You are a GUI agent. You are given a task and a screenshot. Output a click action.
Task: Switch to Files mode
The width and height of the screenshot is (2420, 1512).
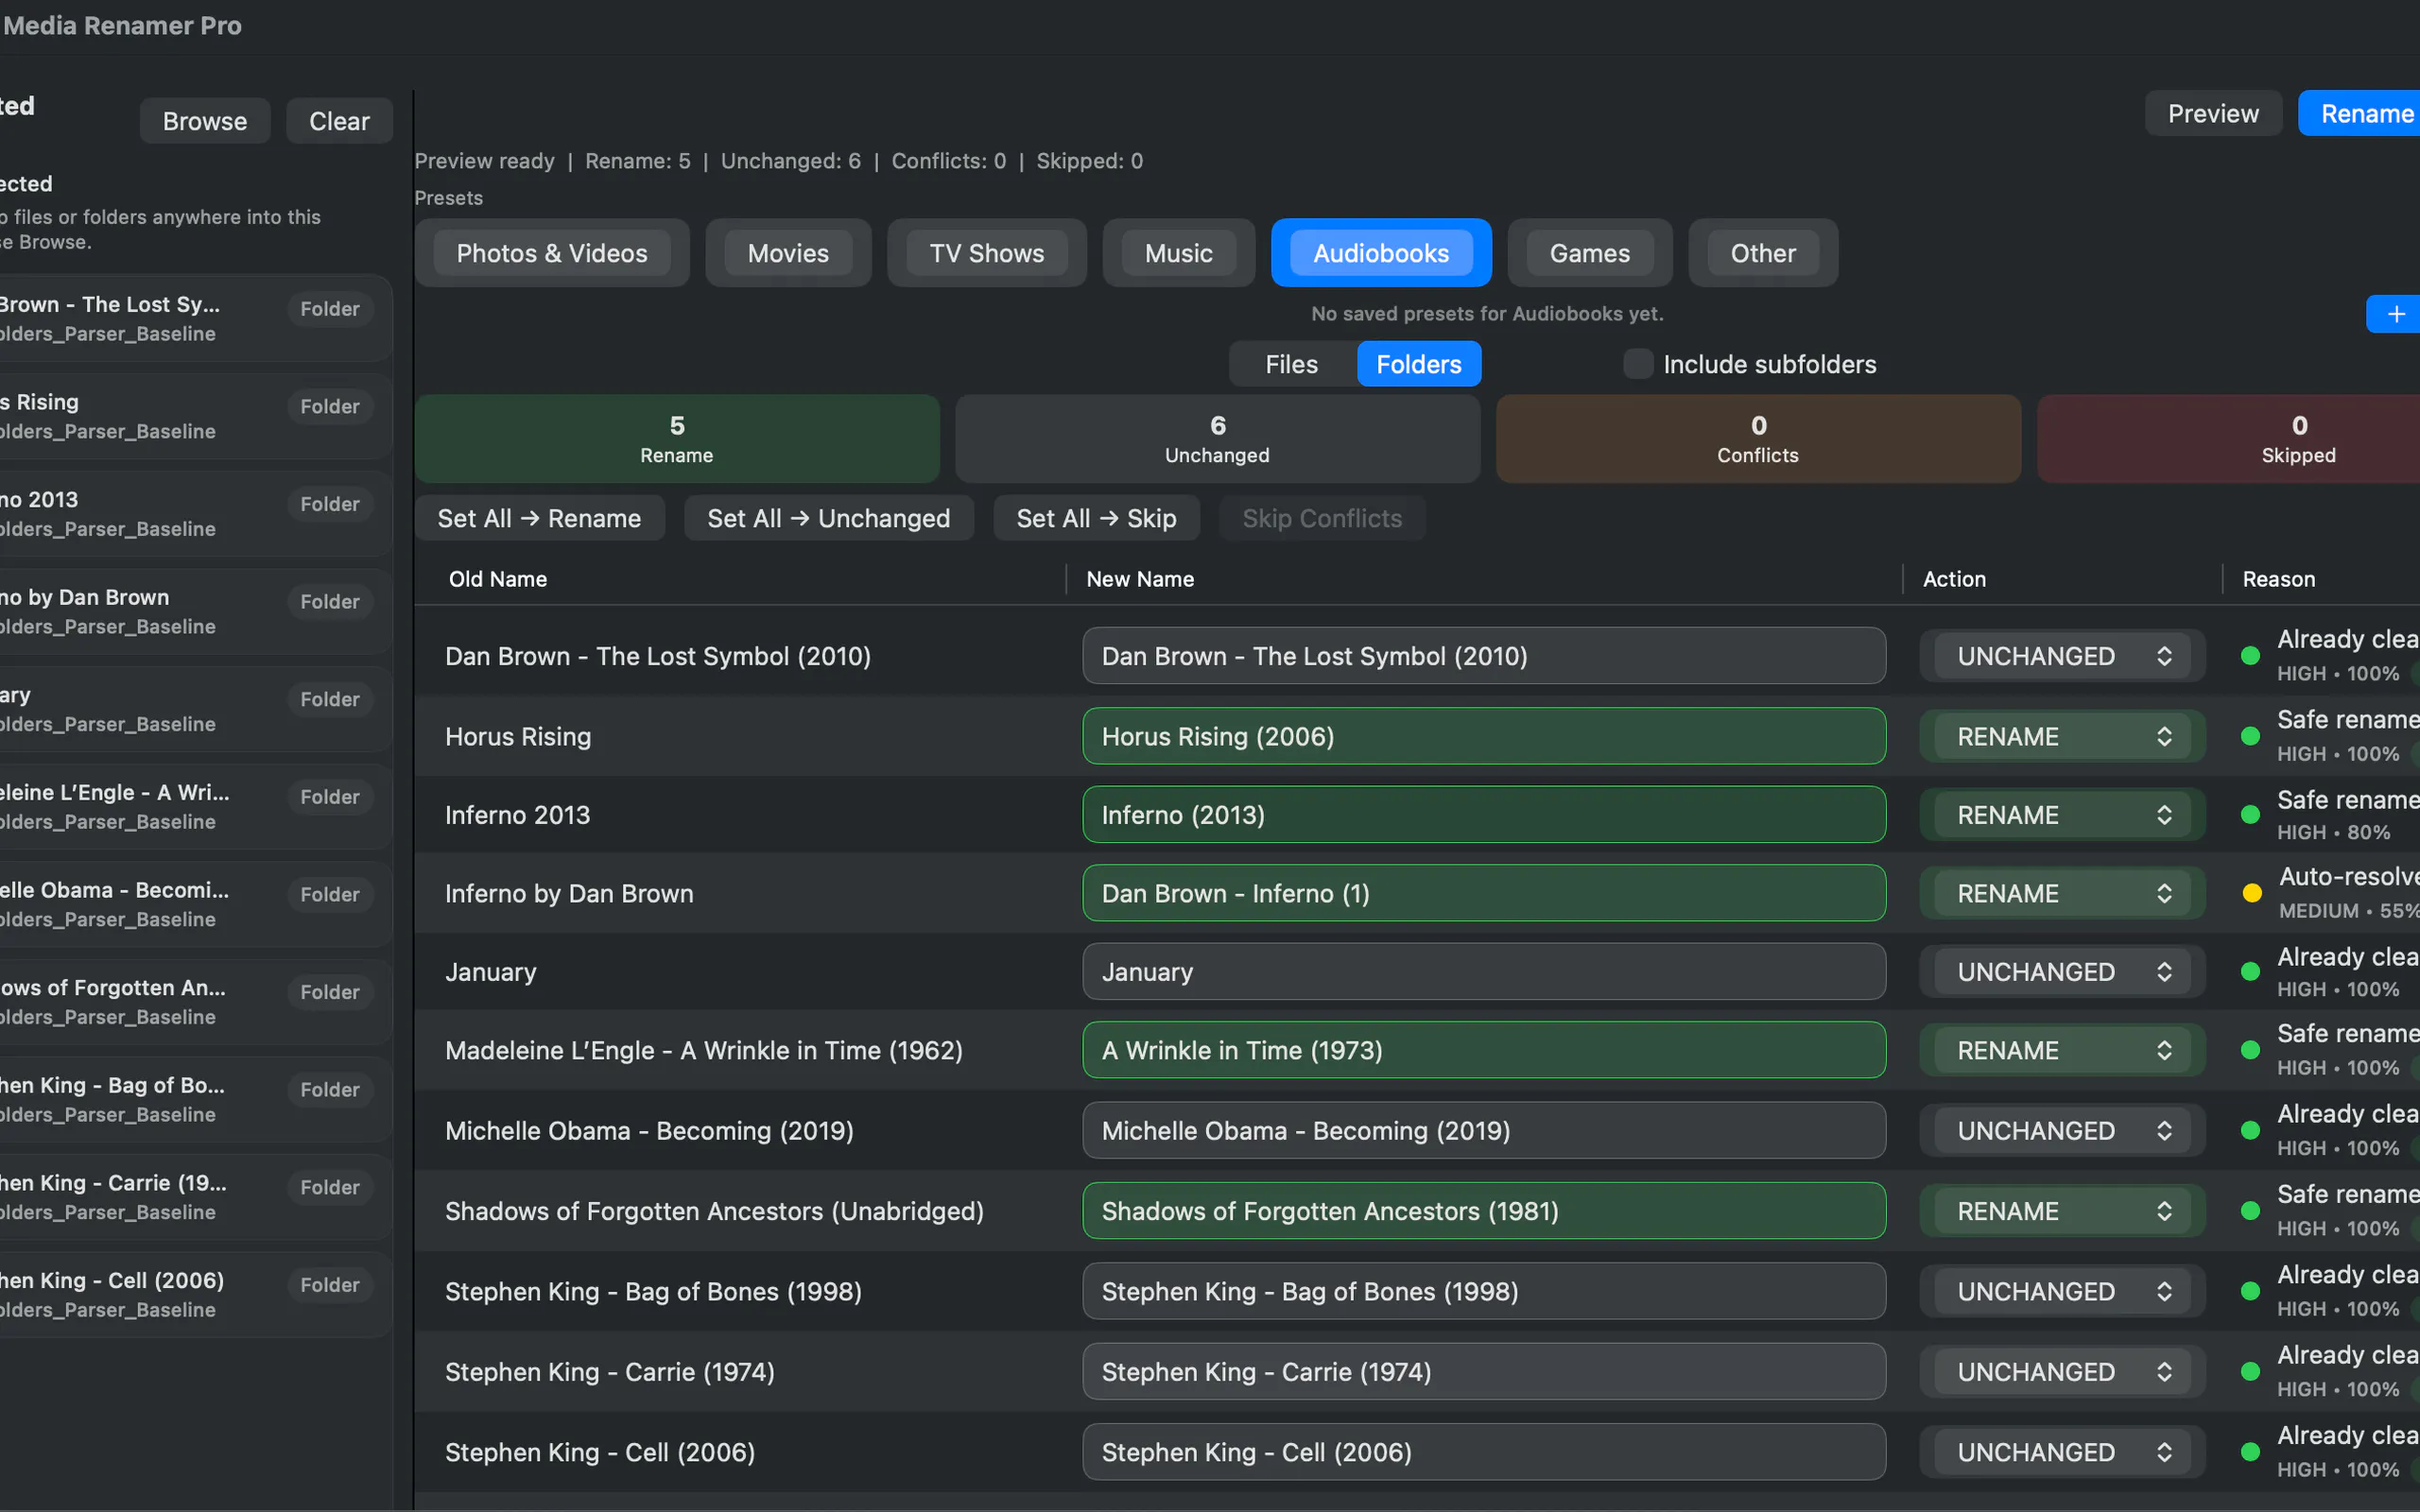pos(1291,364)
